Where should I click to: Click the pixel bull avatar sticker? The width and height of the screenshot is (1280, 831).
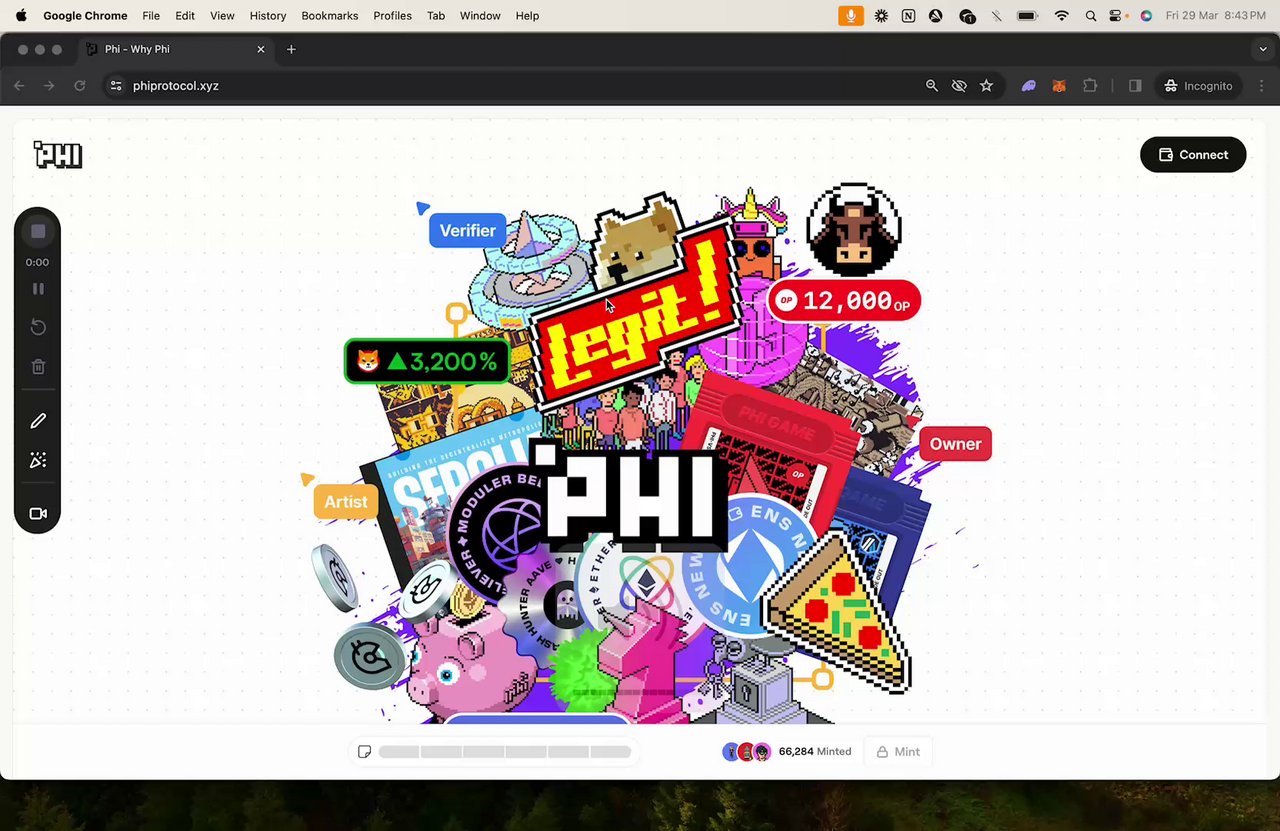click(853, 230)
